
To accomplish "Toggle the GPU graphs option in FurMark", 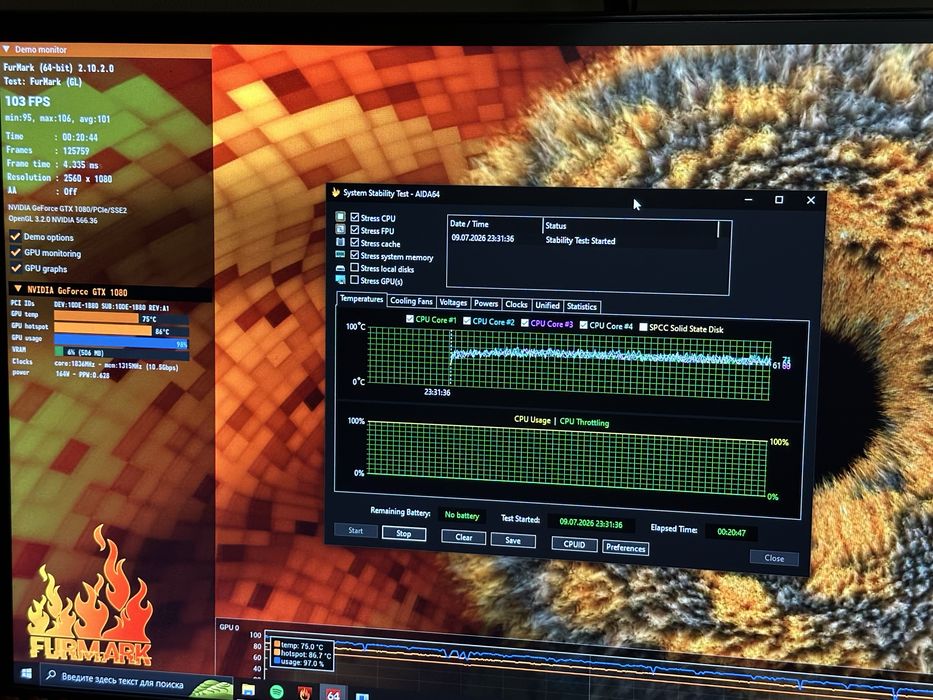I will point(15,268).
